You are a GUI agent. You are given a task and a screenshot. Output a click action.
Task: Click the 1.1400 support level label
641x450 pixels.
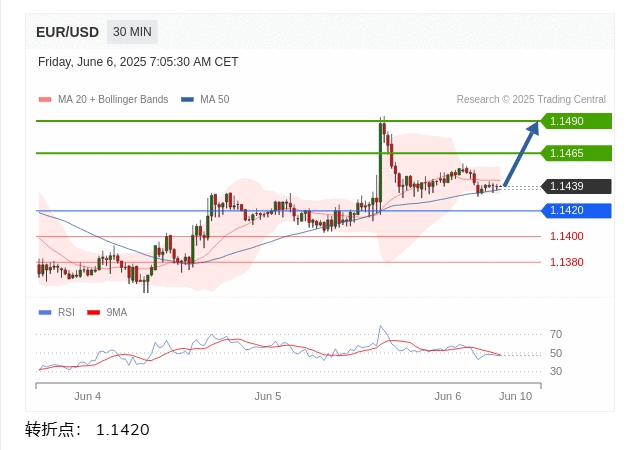(x=567, y=236)
